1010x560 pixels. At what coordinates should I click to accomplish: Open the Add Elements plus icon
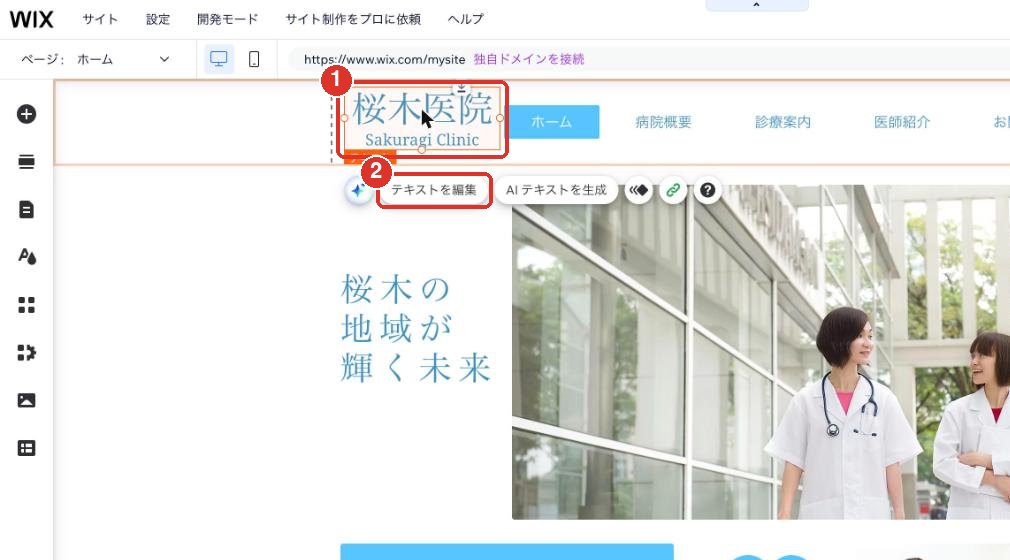(26, 114)
